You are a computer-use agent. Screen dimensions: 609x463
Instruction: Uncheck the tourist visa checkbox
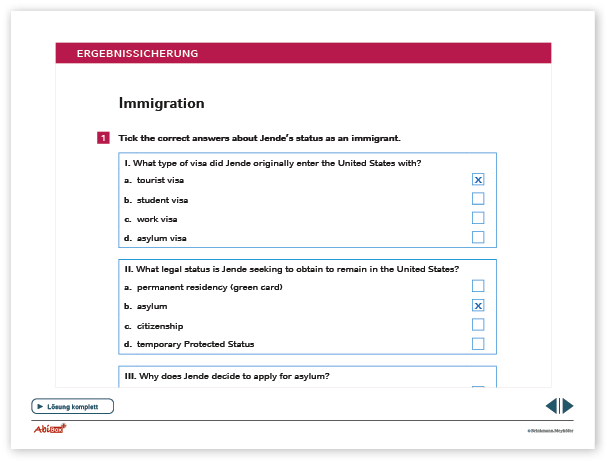coord(478,180)
